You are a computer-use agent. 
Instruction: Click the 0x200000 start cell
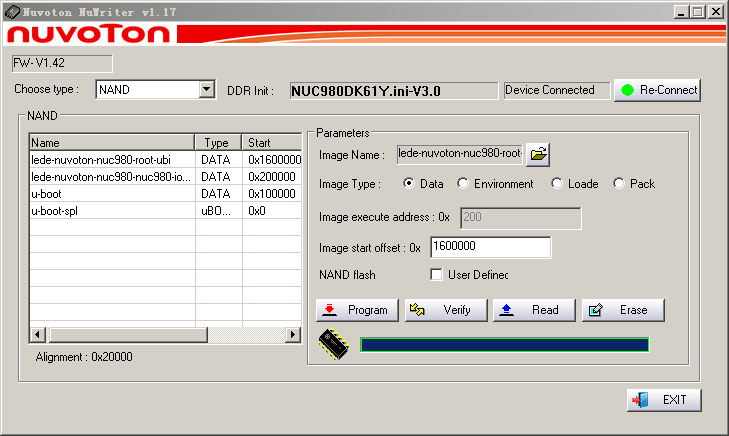click(272, 177)
